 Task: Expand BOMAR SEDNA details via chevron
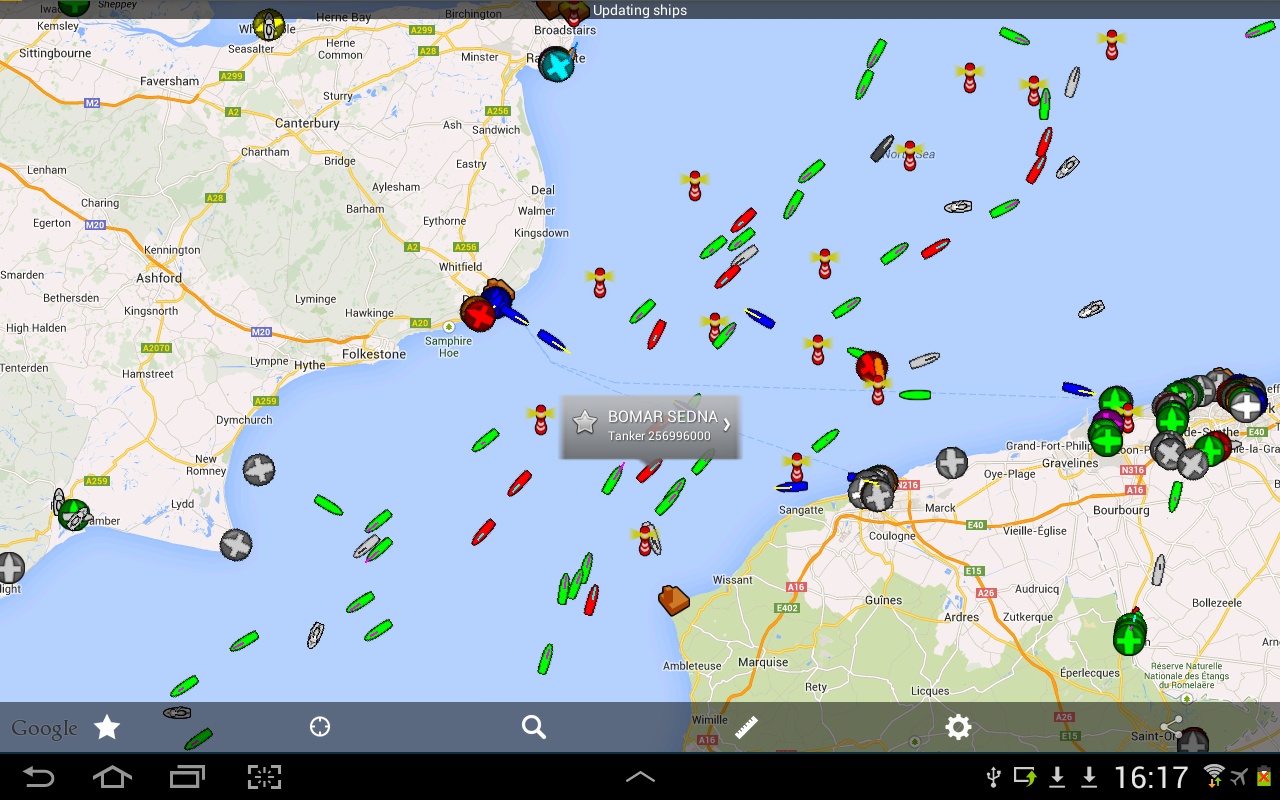click(x=727, y=424)
